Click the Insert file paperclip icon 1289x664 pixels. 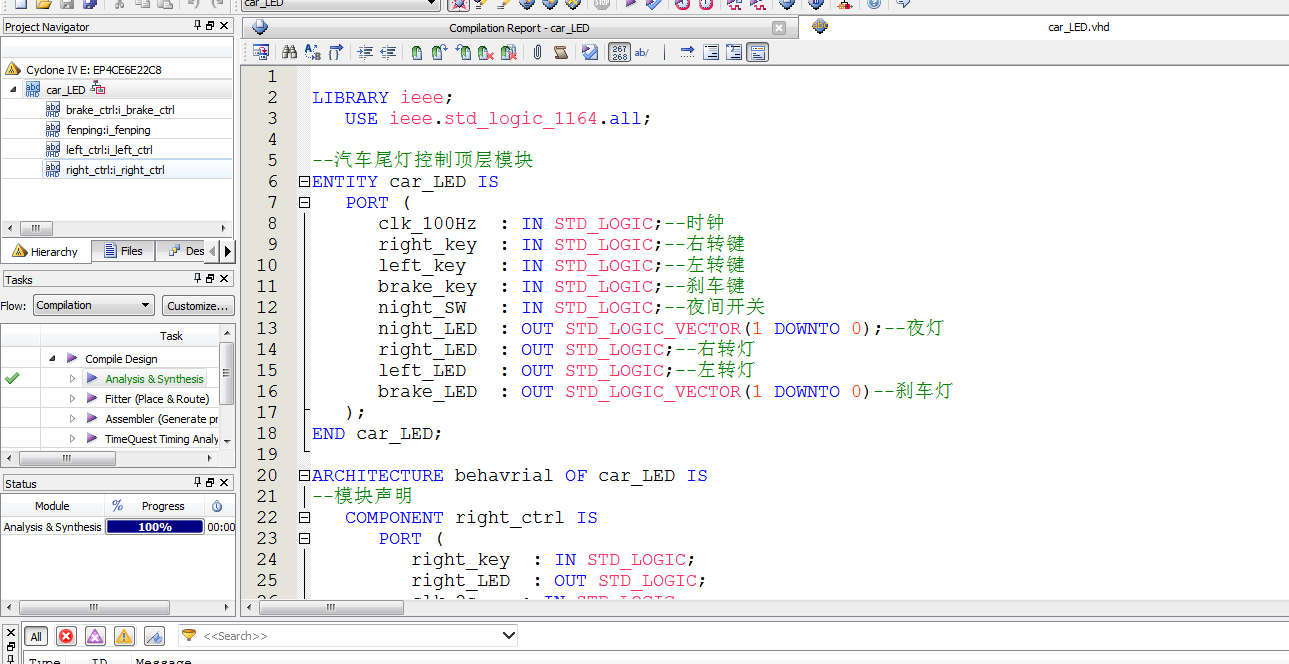537,52
